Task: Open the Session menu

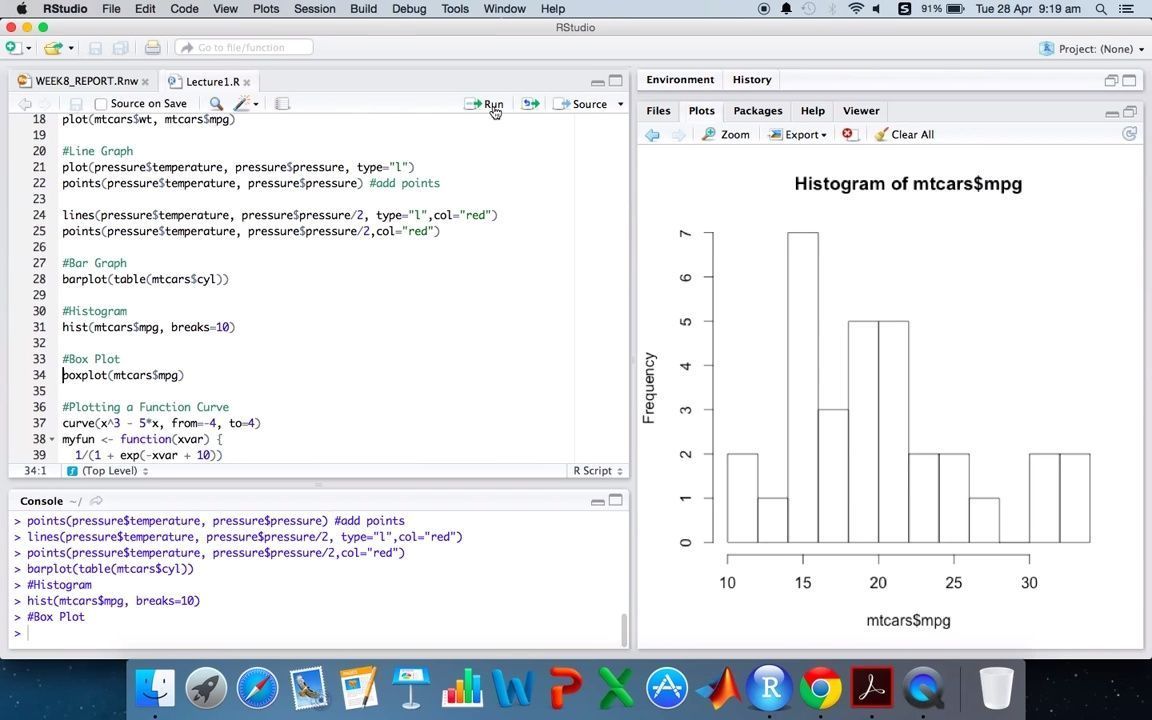Action: [x=314, y=8]
